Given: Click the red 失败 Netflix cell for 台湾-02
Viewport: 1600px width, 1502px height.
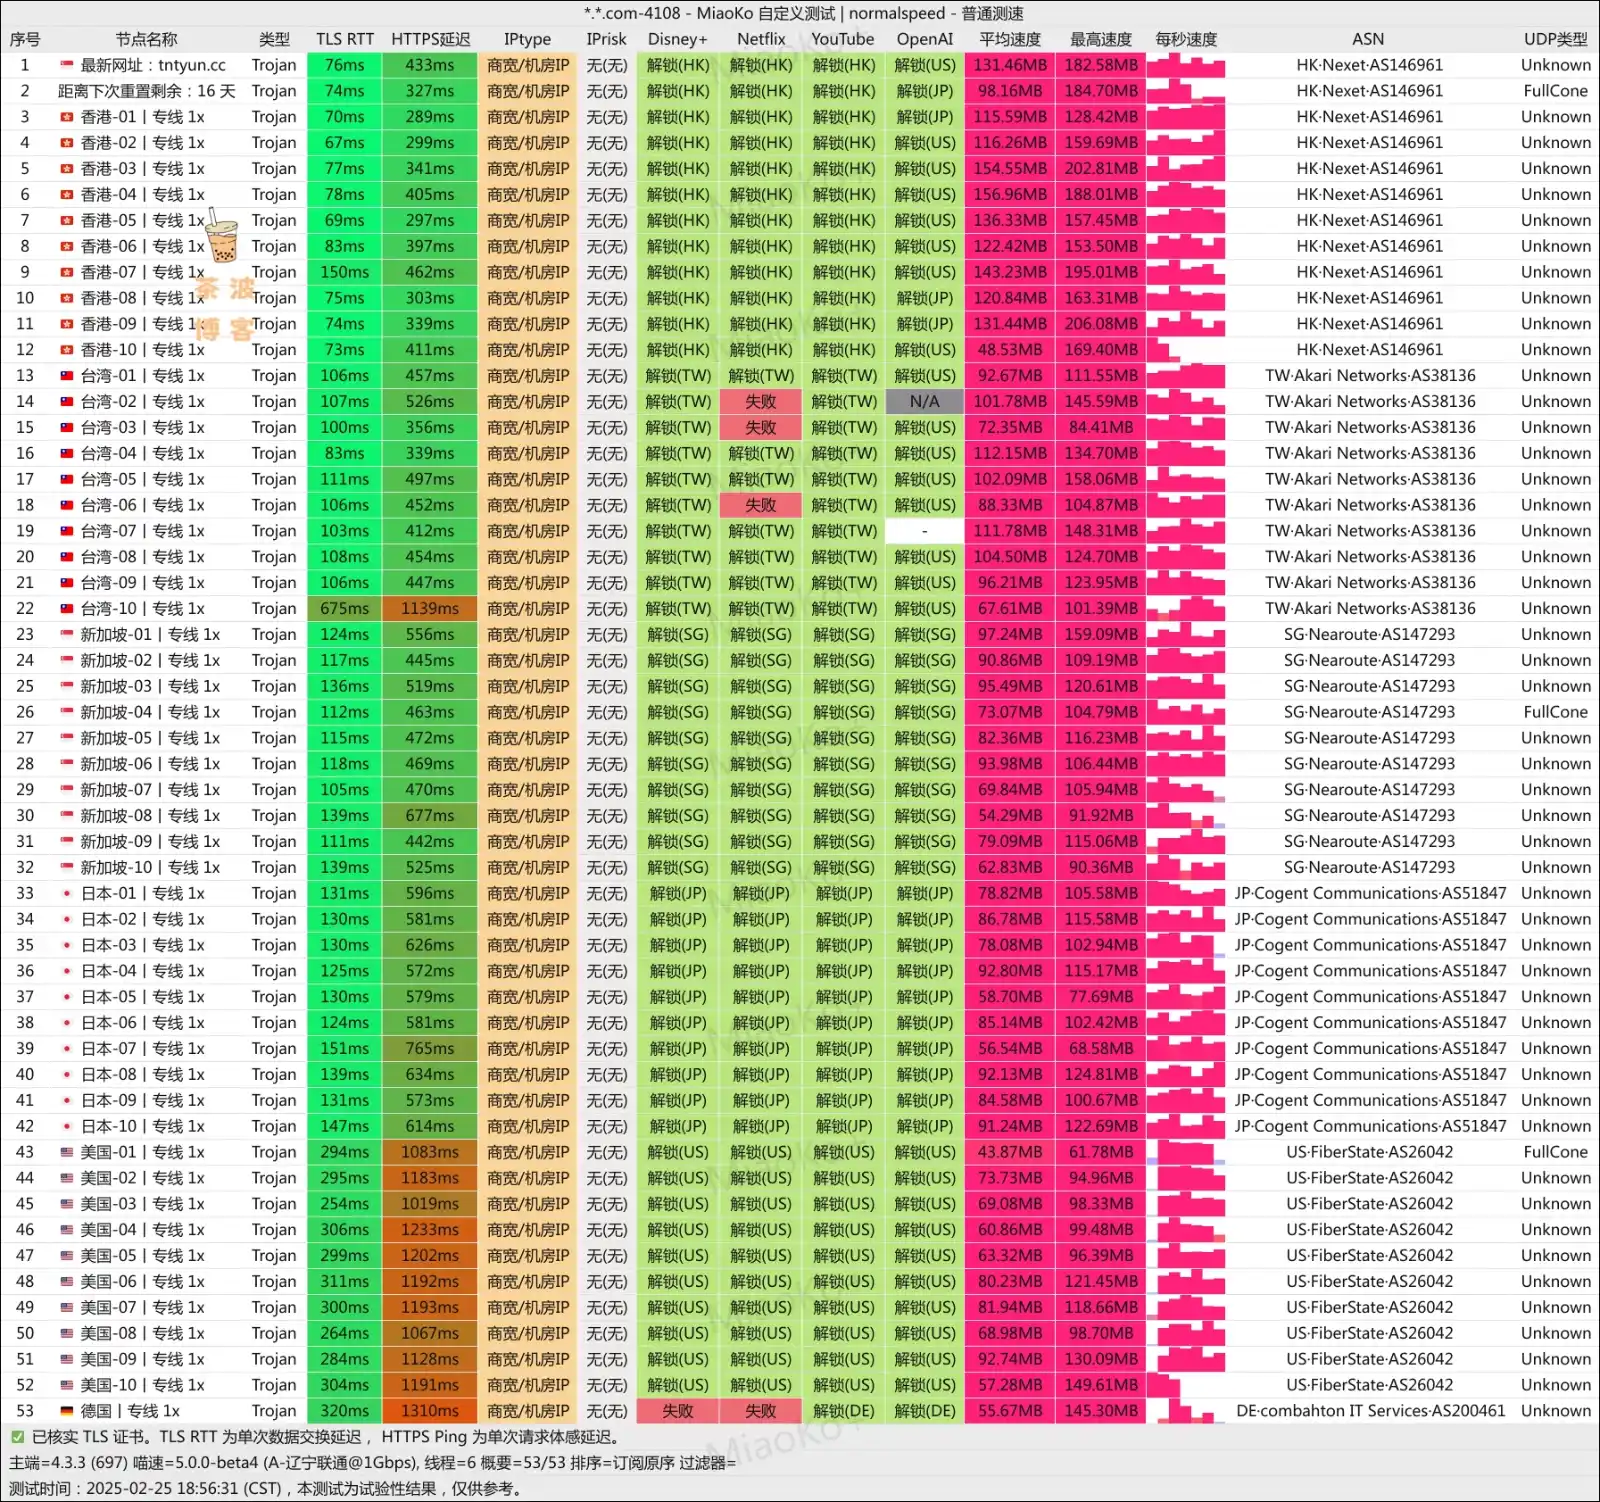Looking at the screenshot, I should pyautogui.click(x=761, y=402).
